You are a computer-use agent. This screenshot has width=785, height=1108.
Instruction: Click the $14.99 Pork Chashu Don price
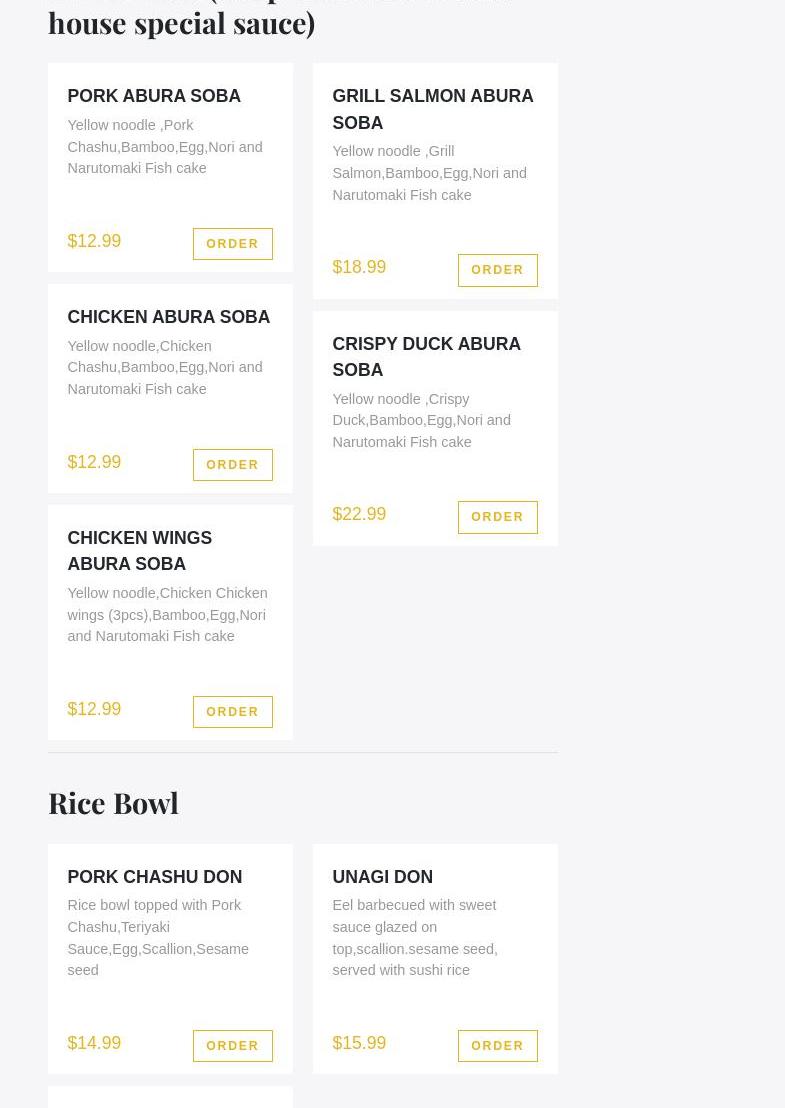[x=94, y=1043]
